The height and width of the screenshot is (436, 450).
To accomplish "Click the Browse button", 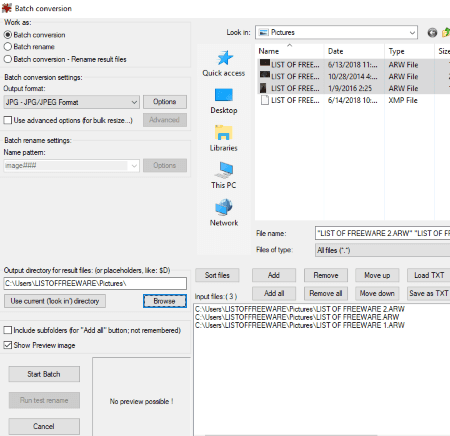I will tap(165, 301).
